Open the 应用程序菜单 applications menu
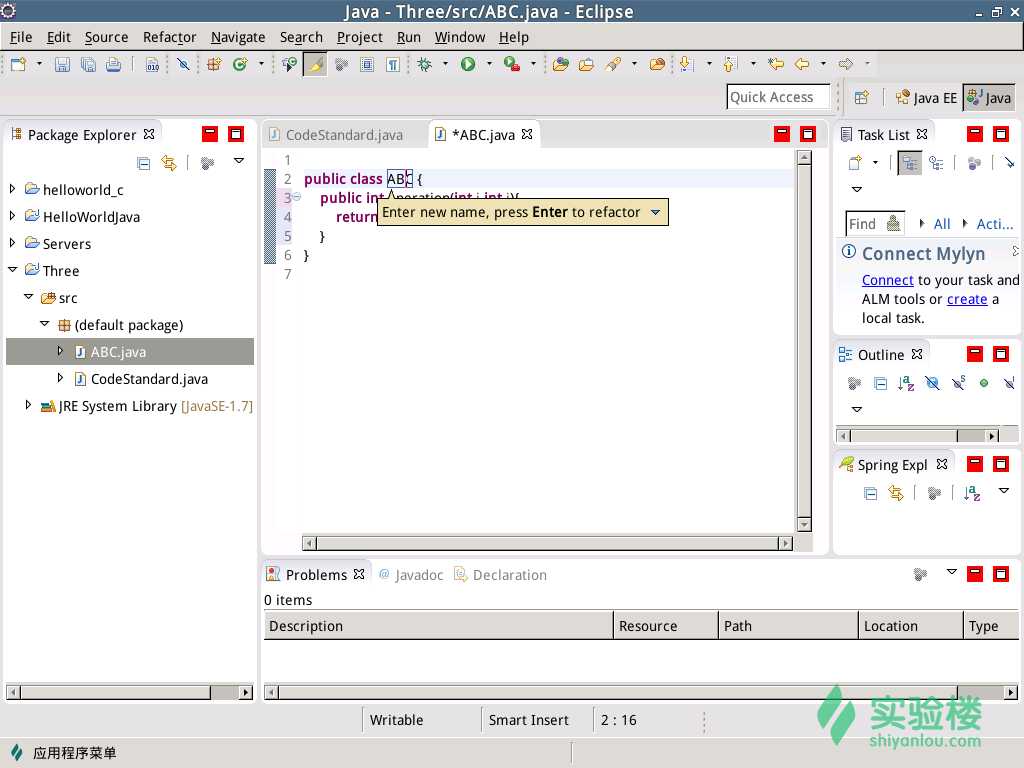Viewport: 1024px width, 768px height. coord(64,753)
